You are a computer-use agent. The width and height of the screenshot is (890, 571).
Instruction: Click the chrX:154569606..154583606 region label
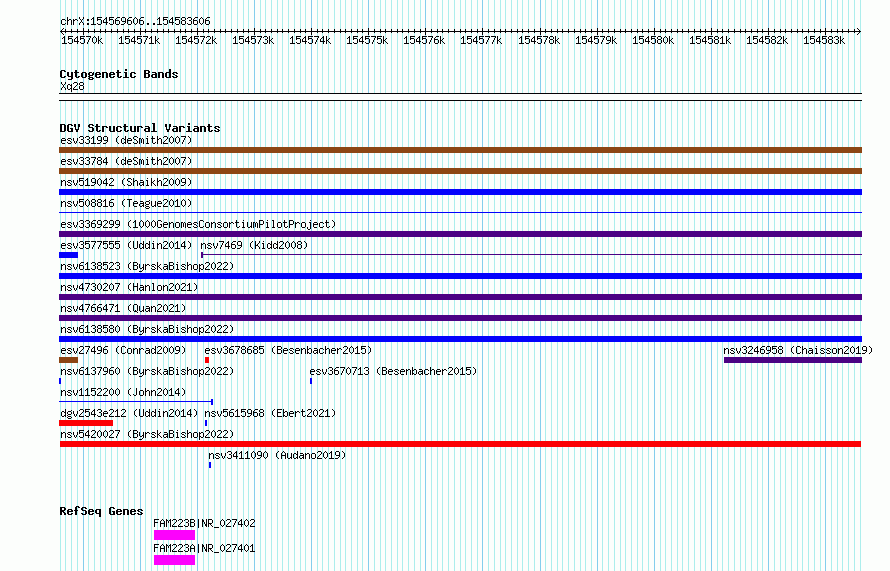coord(135,22)
